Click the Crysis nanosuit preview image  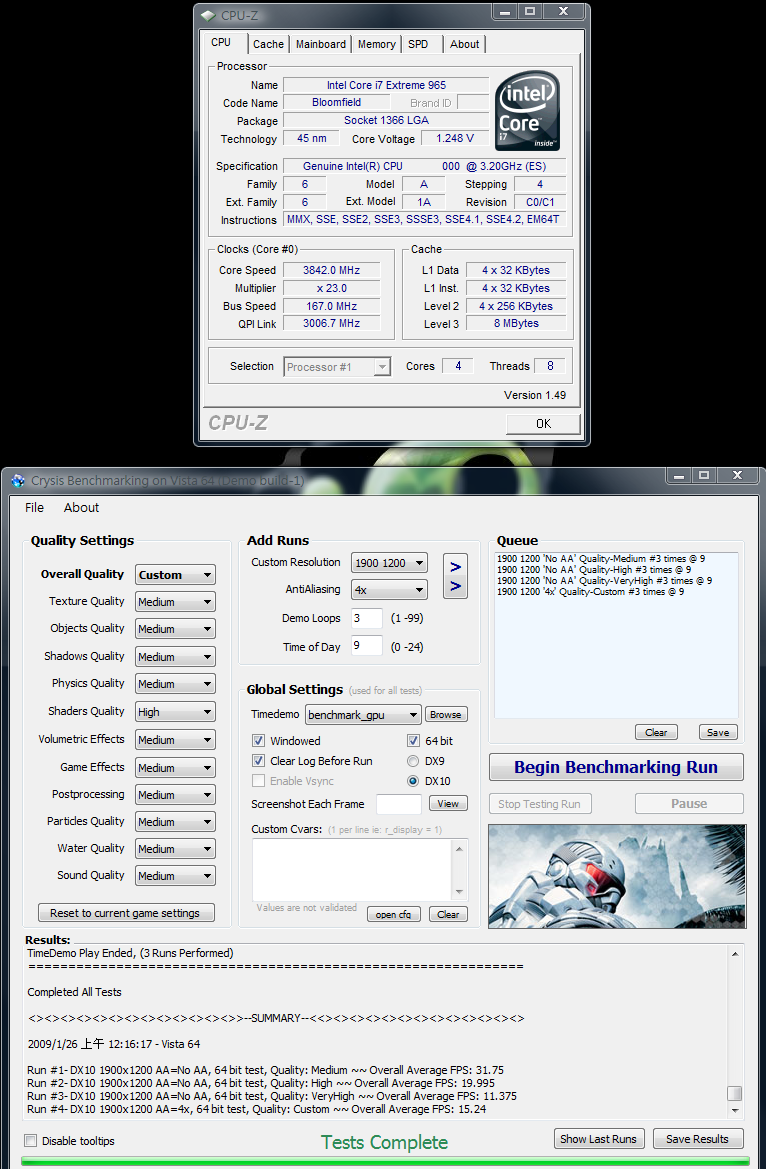click(x=615, y=876)
